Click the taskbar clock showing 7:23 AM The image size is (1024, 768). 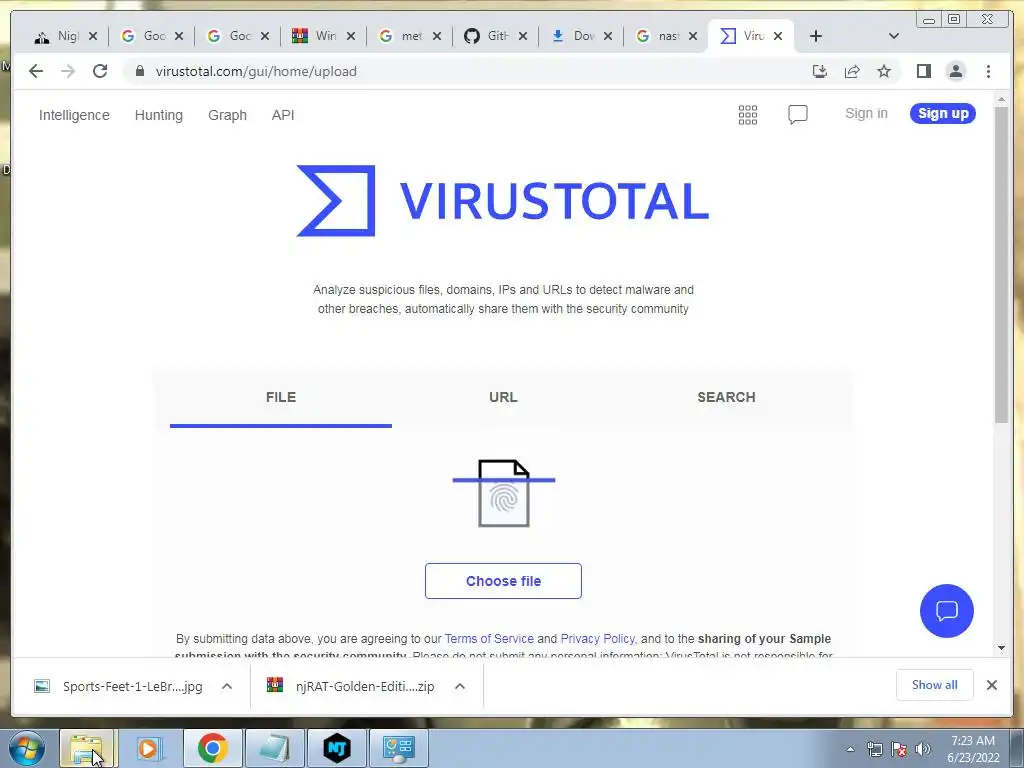[x=973, y=749]
